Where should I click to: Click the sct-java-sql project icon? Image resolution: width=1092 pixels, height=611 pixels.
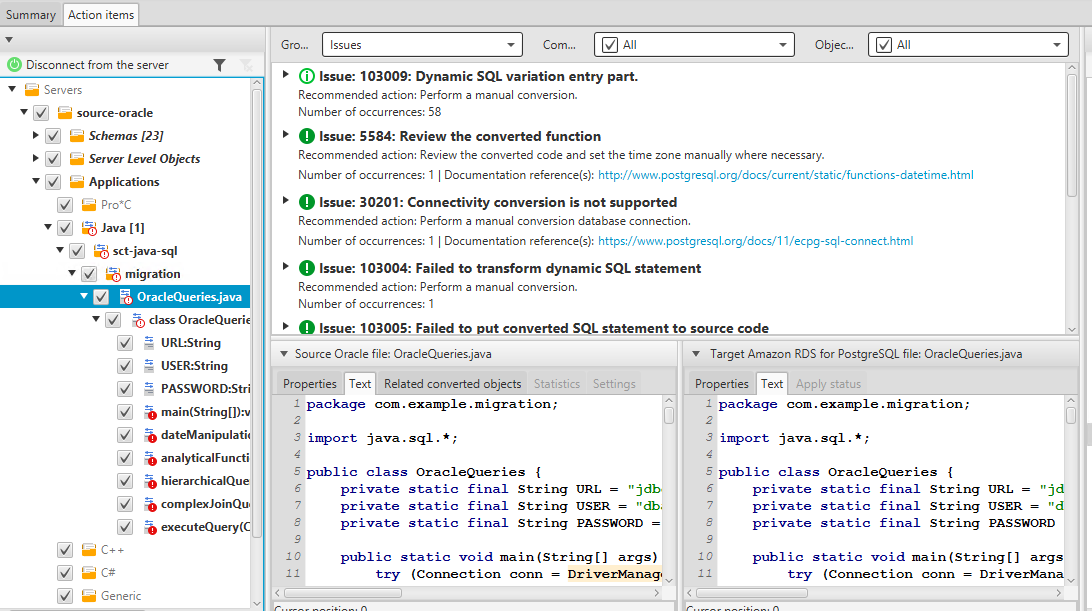101,251
